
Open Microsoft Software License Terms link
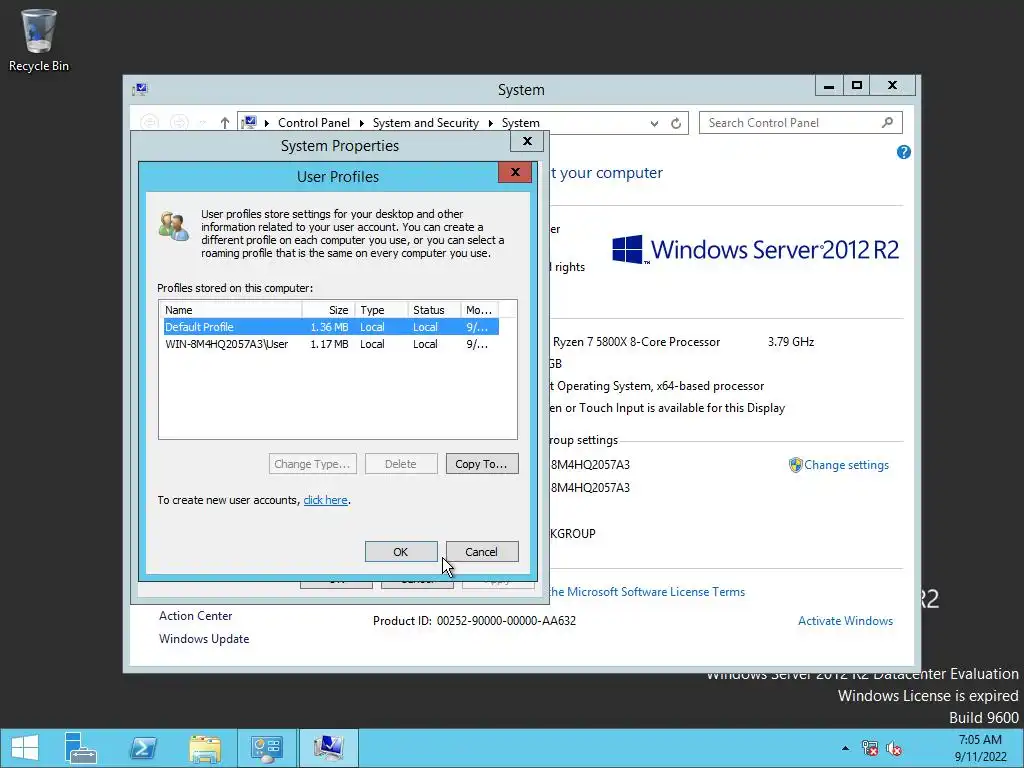point(647,592)
